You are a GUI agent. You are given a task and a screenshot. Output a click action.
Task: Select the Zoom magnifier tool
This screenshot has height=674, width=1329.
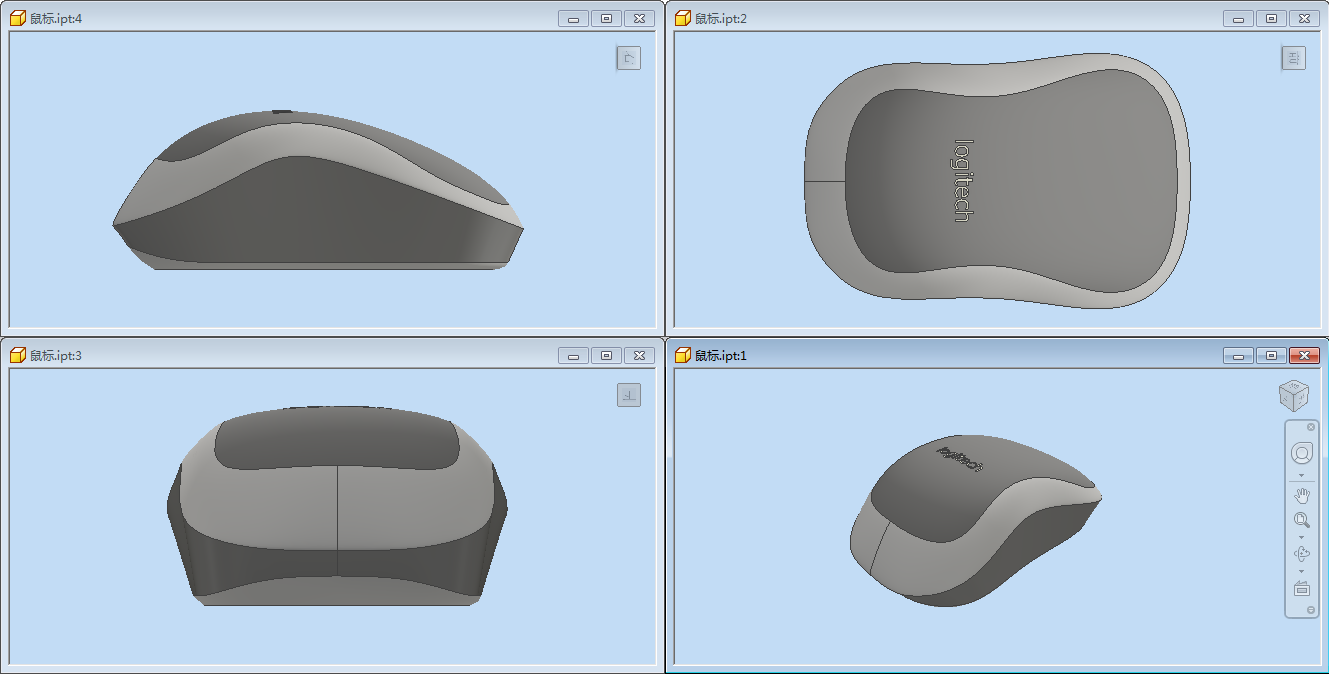tap(1301, 520)
